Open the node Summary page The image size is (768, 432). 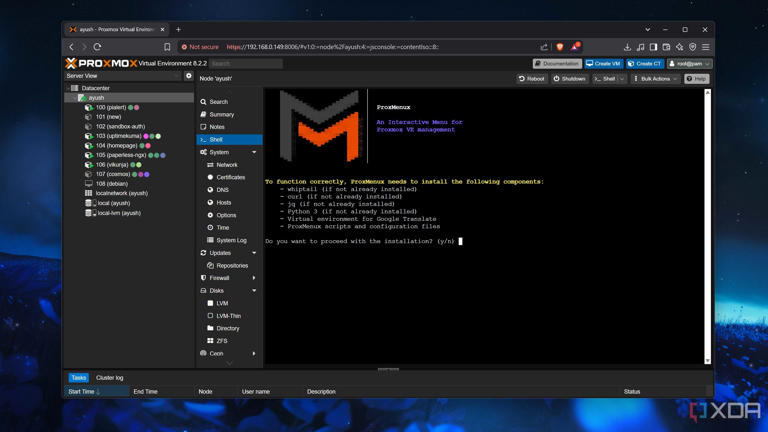(221, 114)
